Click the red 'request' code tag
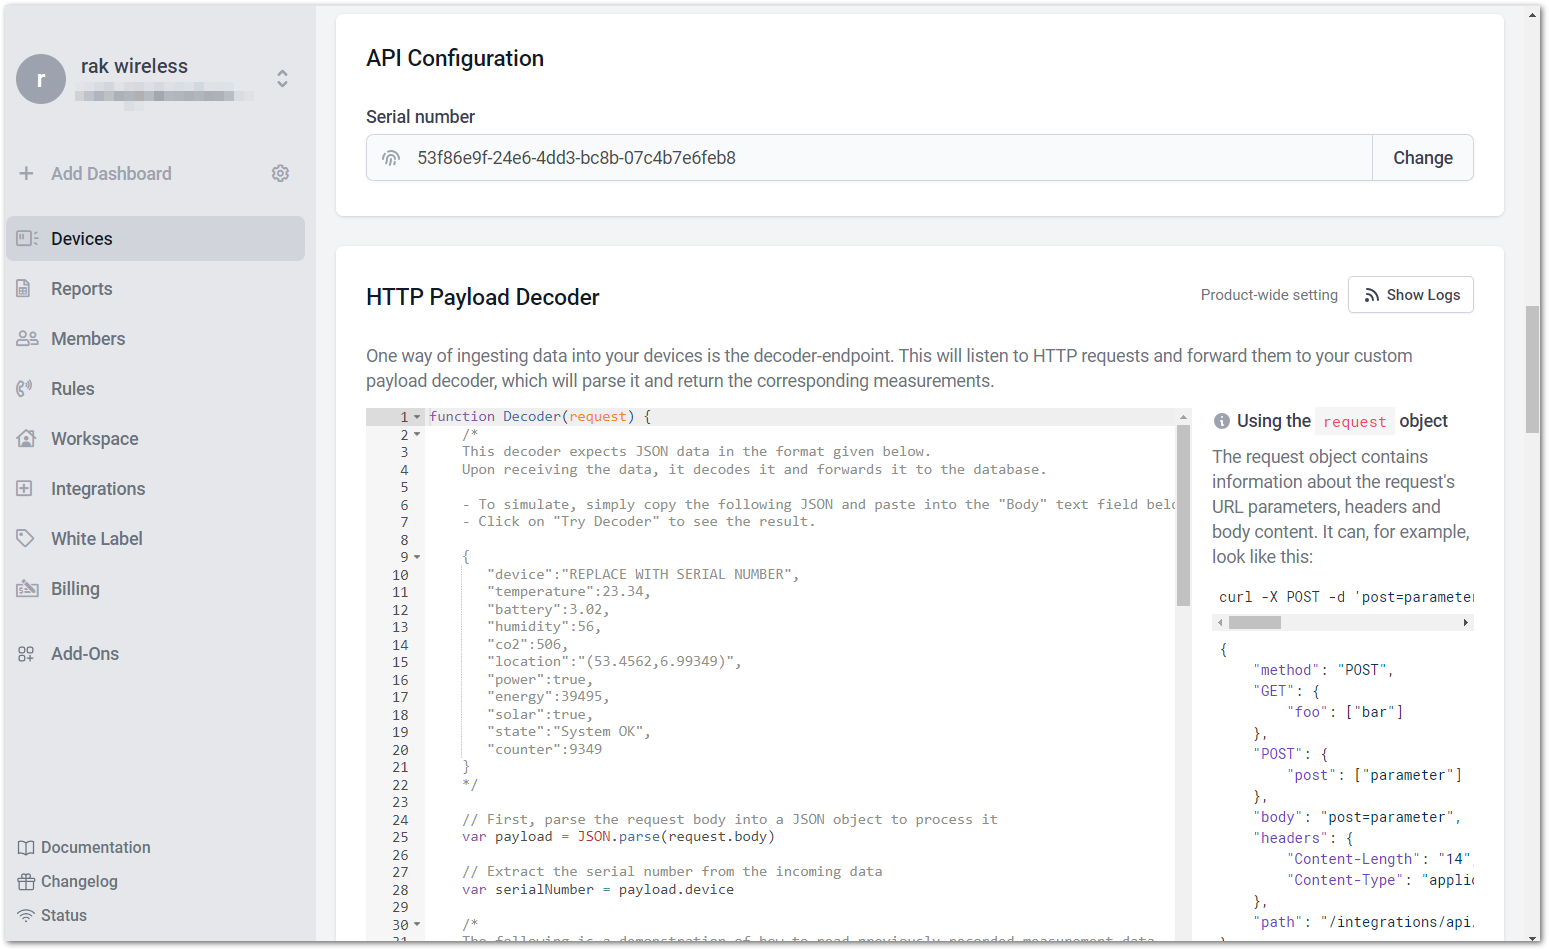Image resolution: width=1549 pixels, height=950 pixels. tap(1354, 421)
